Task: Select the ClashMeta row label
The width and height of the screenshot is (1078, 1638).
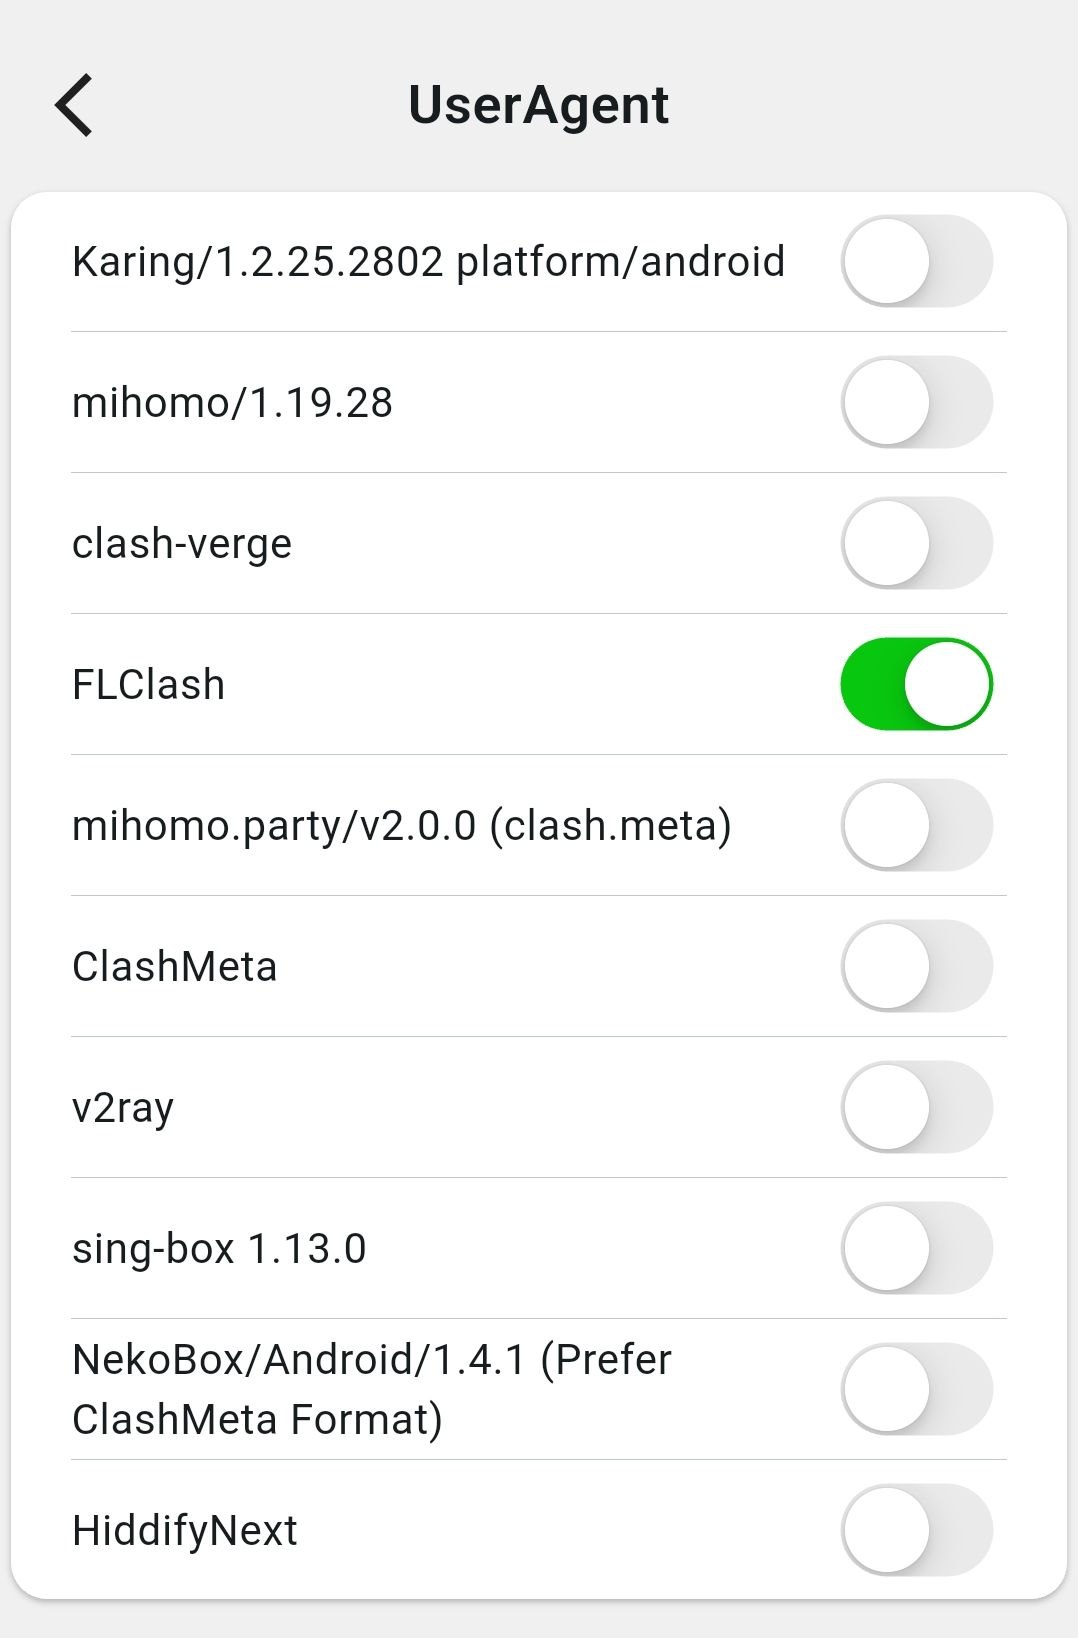Action: pos(175,967)
